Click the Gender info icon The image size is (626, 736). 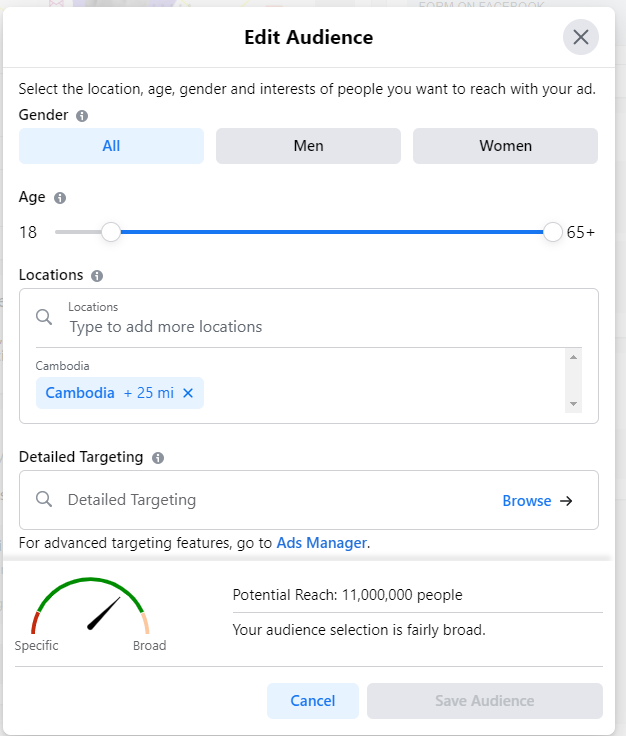click(x=82, y=116)
